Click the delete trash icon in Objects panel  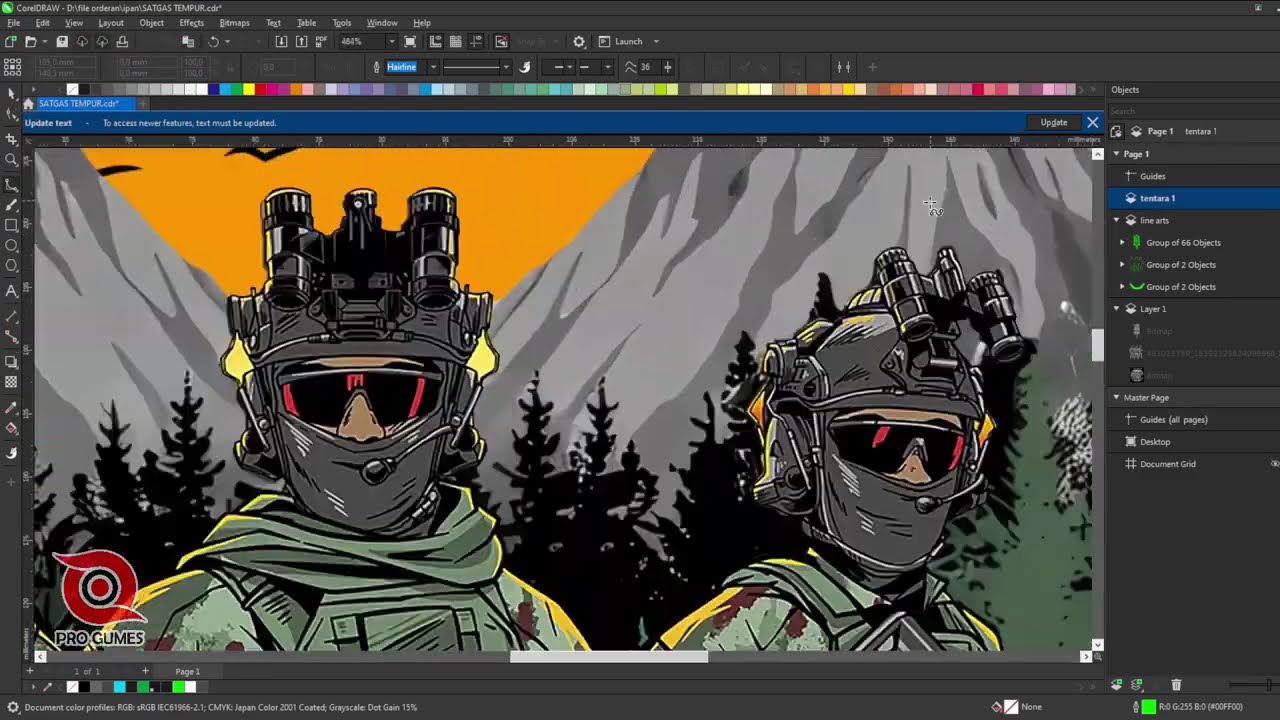(x=1176, y=685)
